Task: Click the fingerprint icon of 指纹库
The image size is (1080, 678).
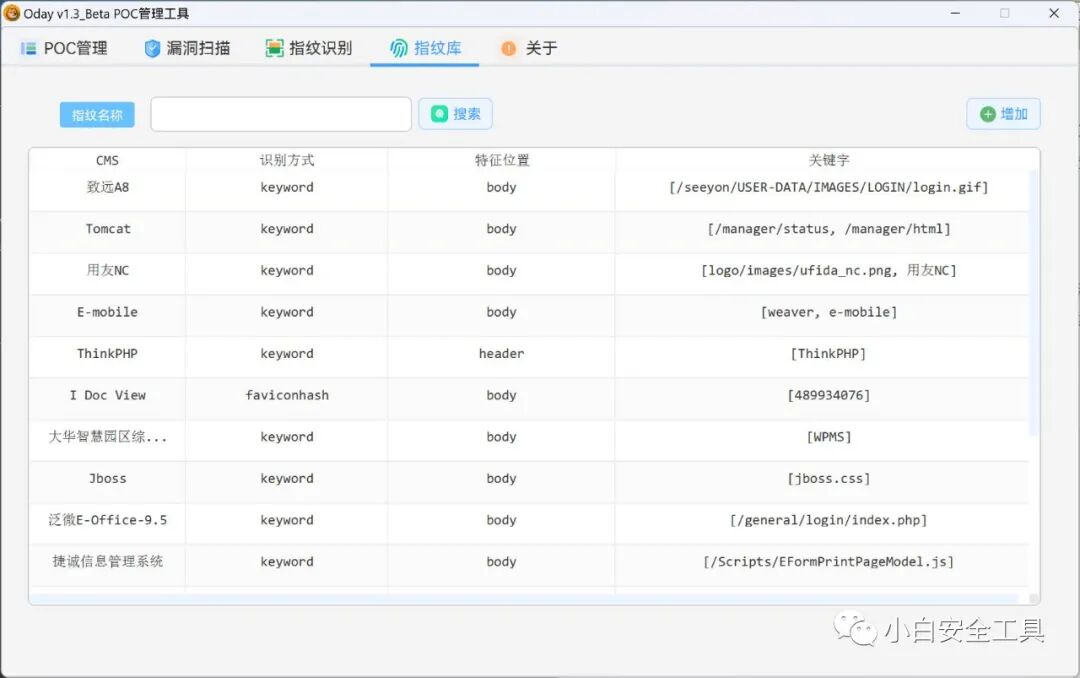Action: pos(399,48)
